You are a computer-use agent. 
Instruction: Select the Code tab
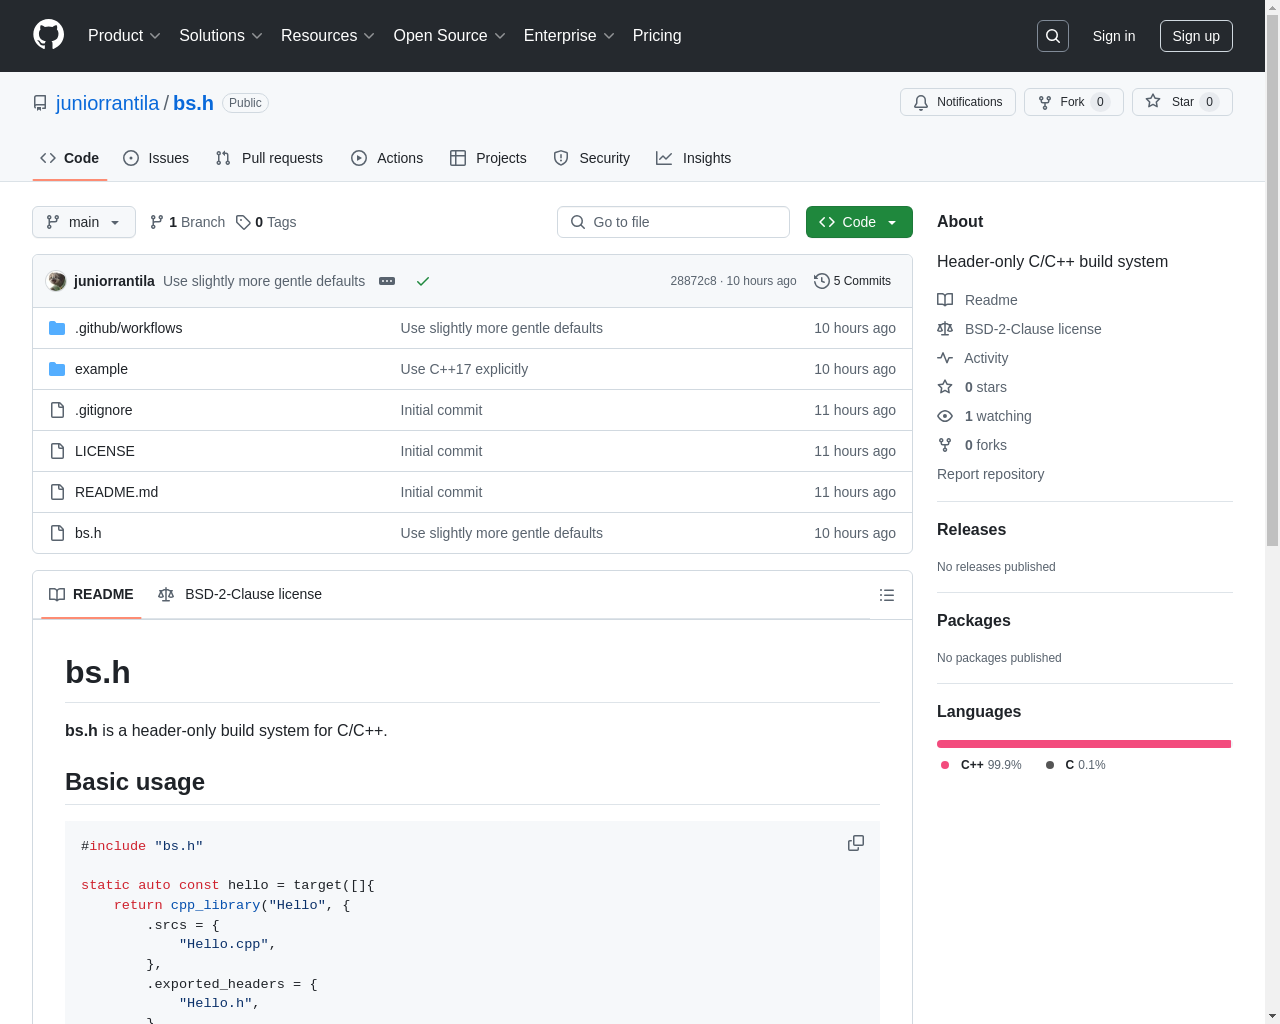coord(69,158)
